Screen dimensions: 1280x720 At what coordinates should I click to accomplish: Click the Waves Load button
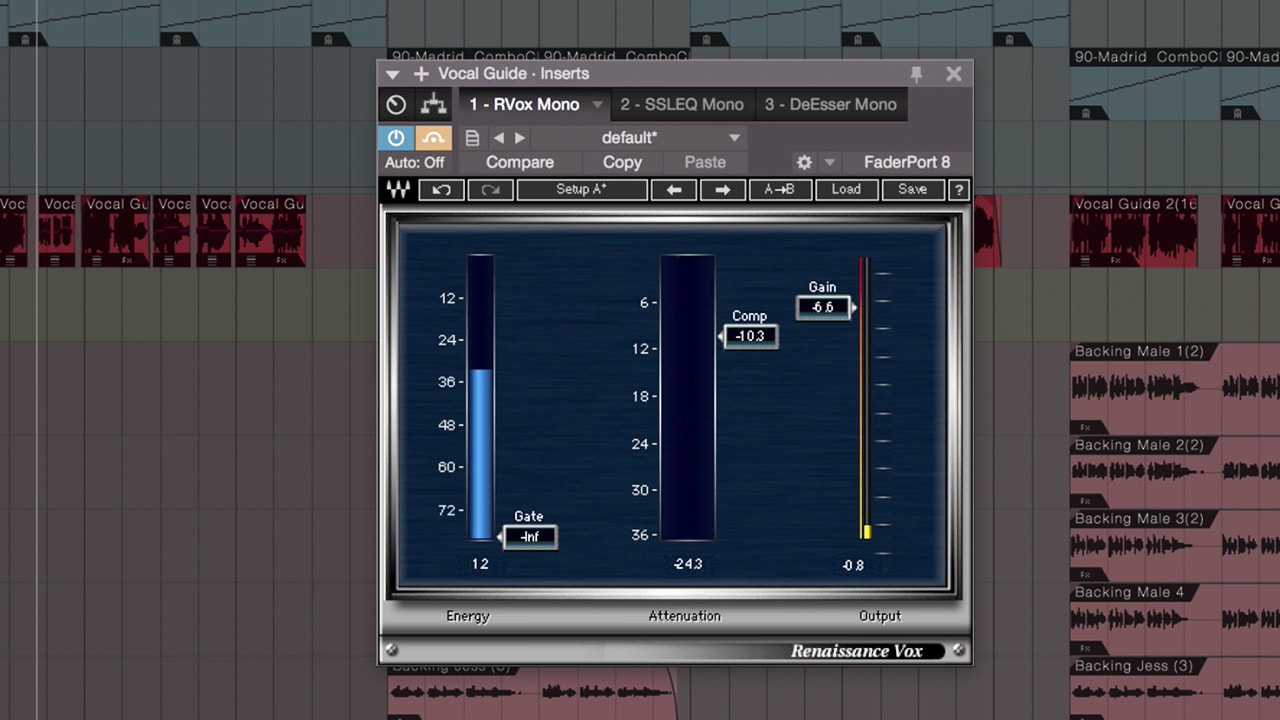(846, 189)
